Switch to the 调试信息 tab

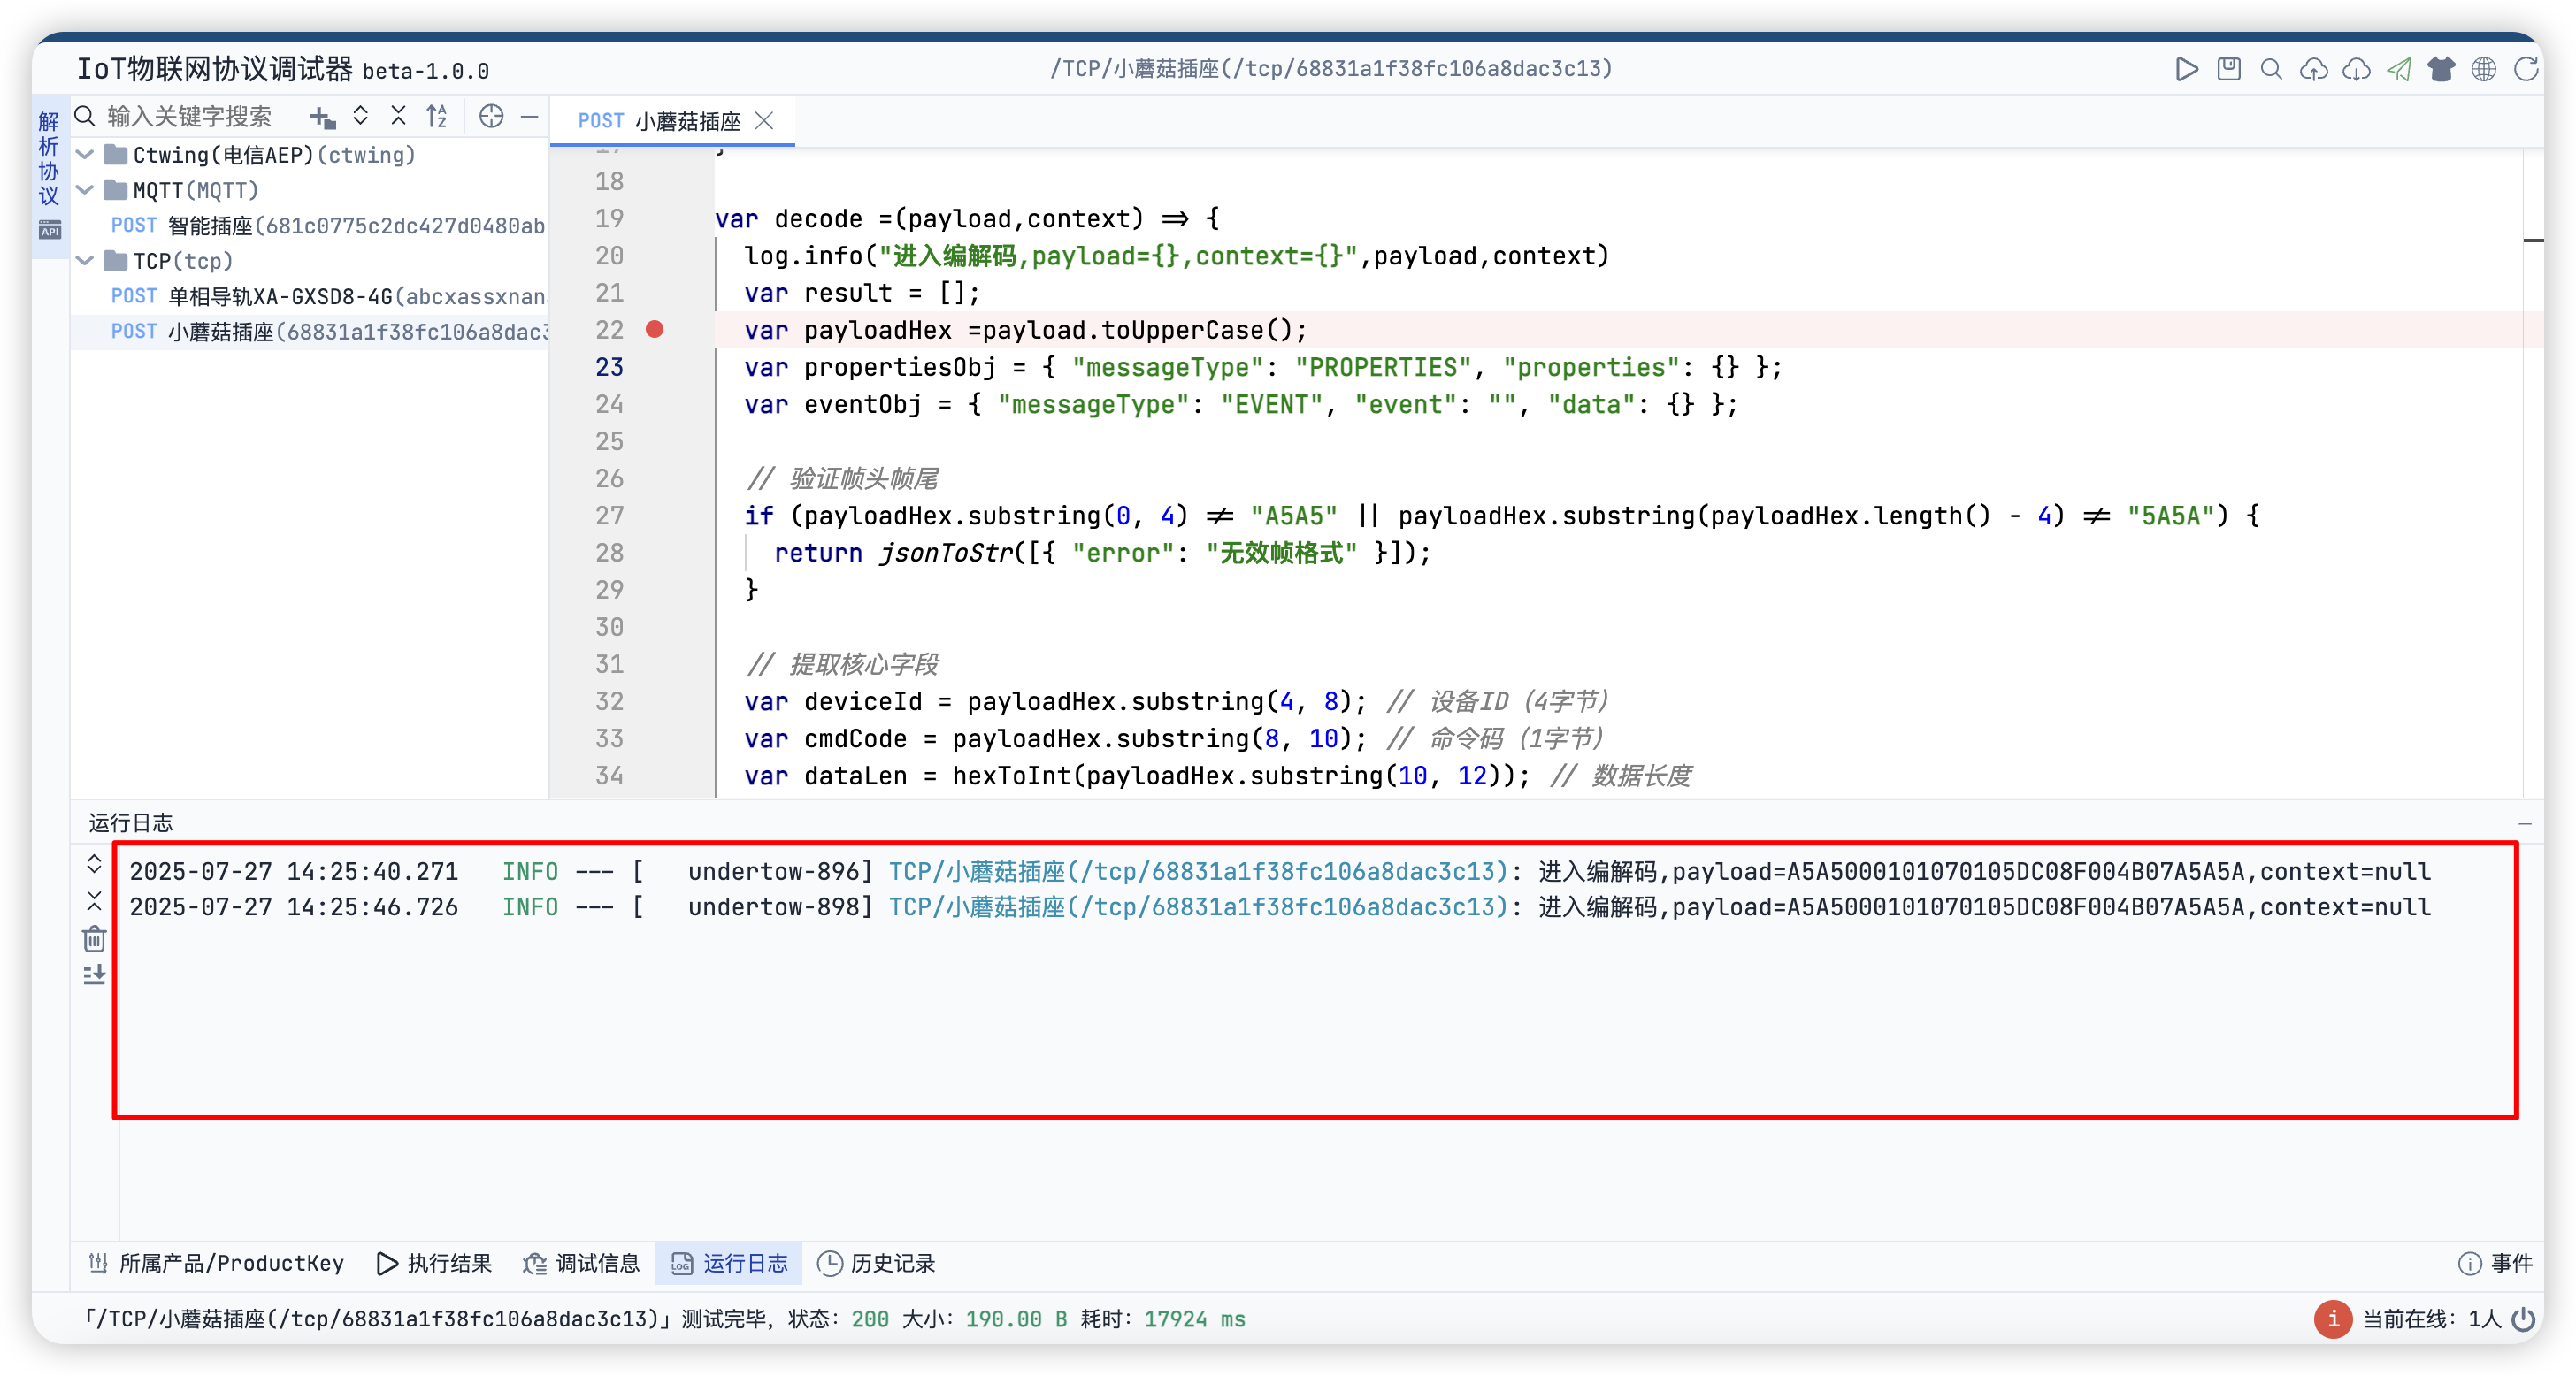pos(582,1263)
